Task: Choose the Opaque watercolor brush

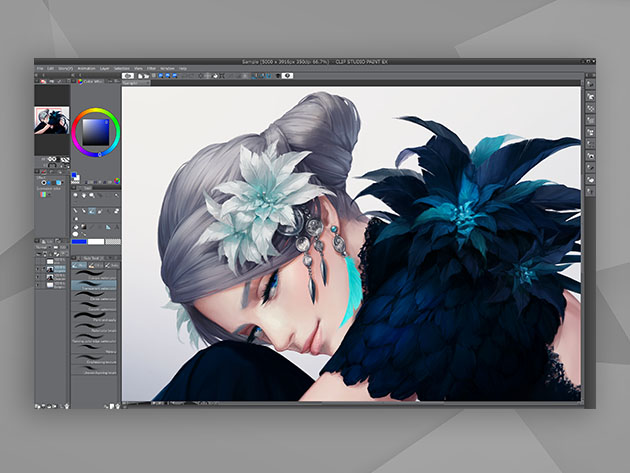Action: click(x=94, y=274)
